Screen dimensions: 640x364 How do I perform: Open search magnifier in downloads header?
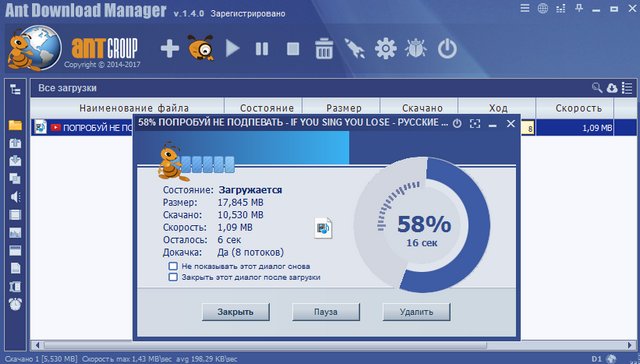click(597, 88)
